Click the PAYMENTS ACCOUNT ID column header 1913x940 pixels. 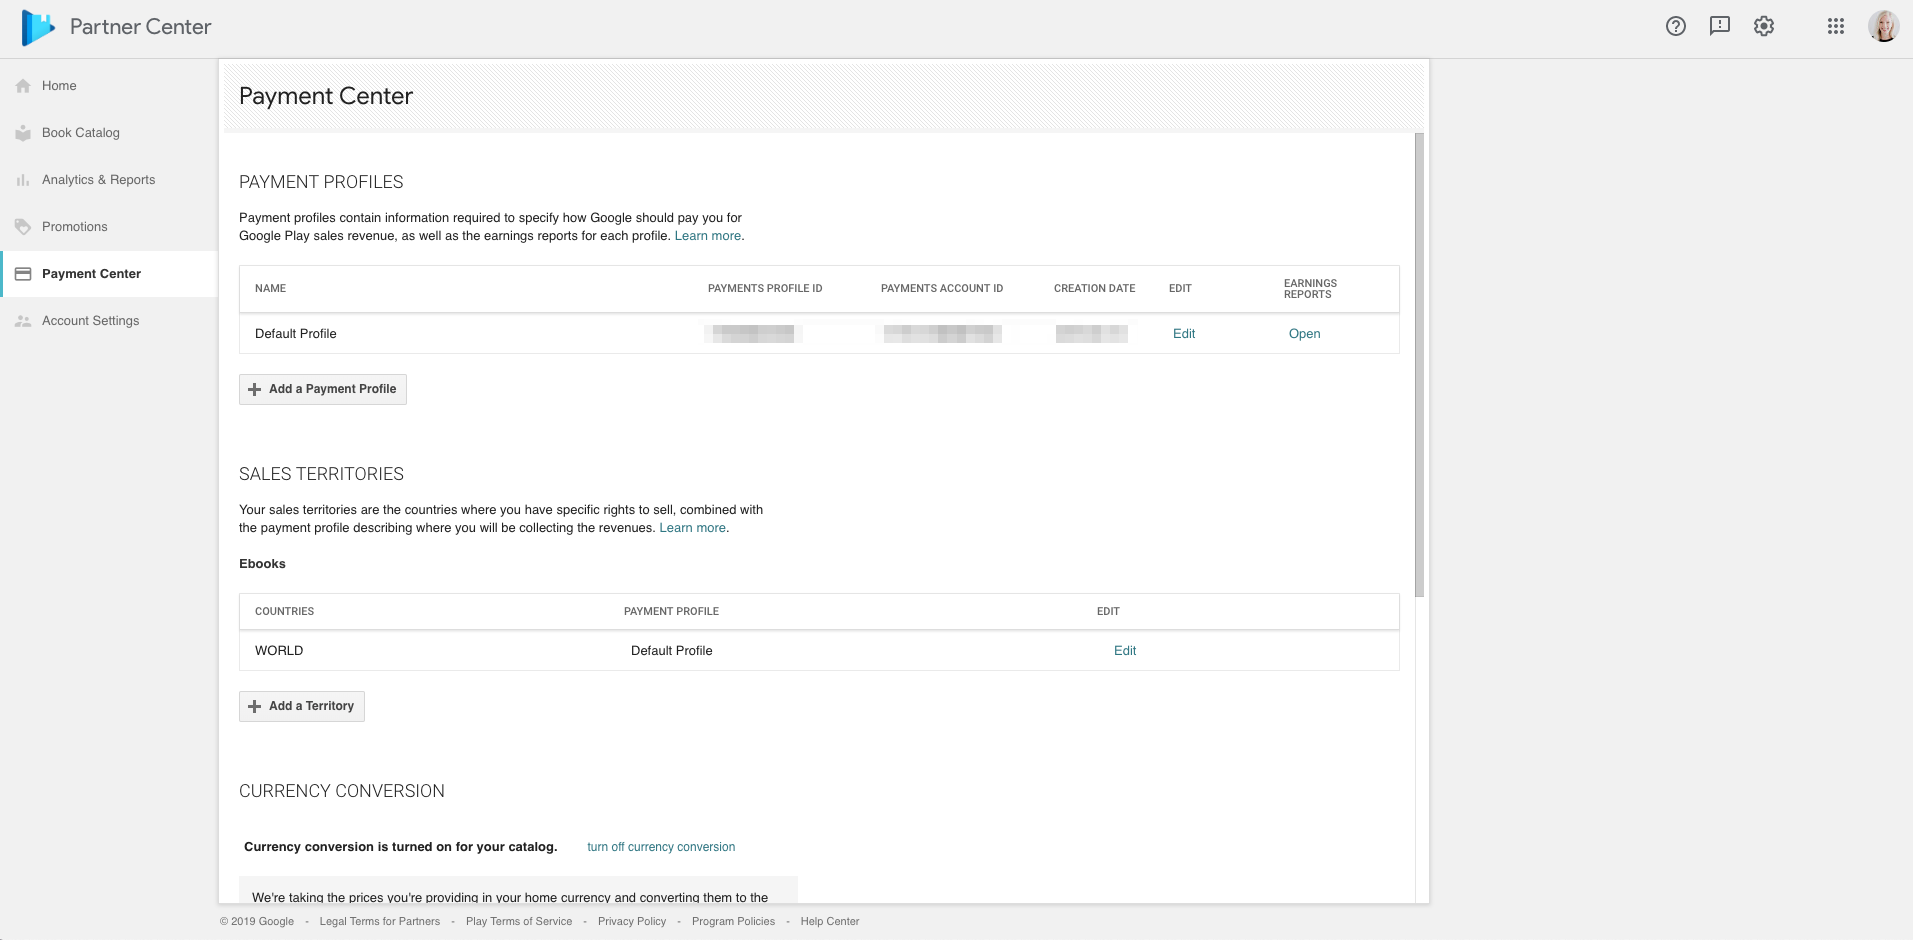942,289
